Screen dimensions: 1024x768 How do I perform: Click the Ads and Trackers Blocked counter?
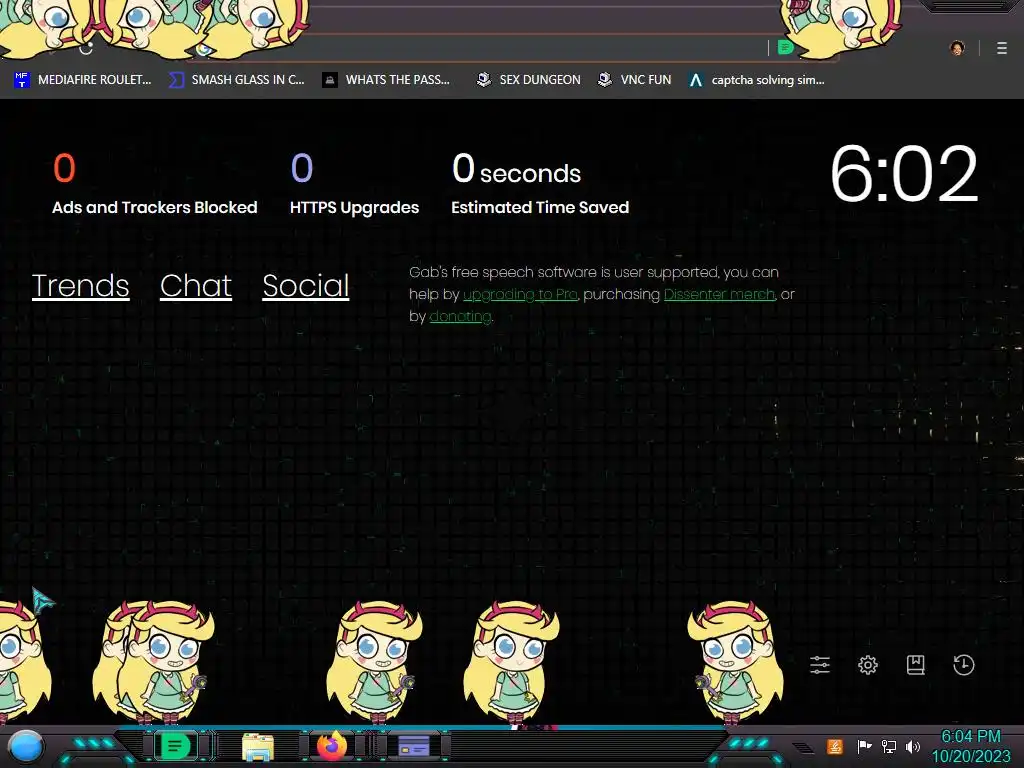click(x=155, y=184)
